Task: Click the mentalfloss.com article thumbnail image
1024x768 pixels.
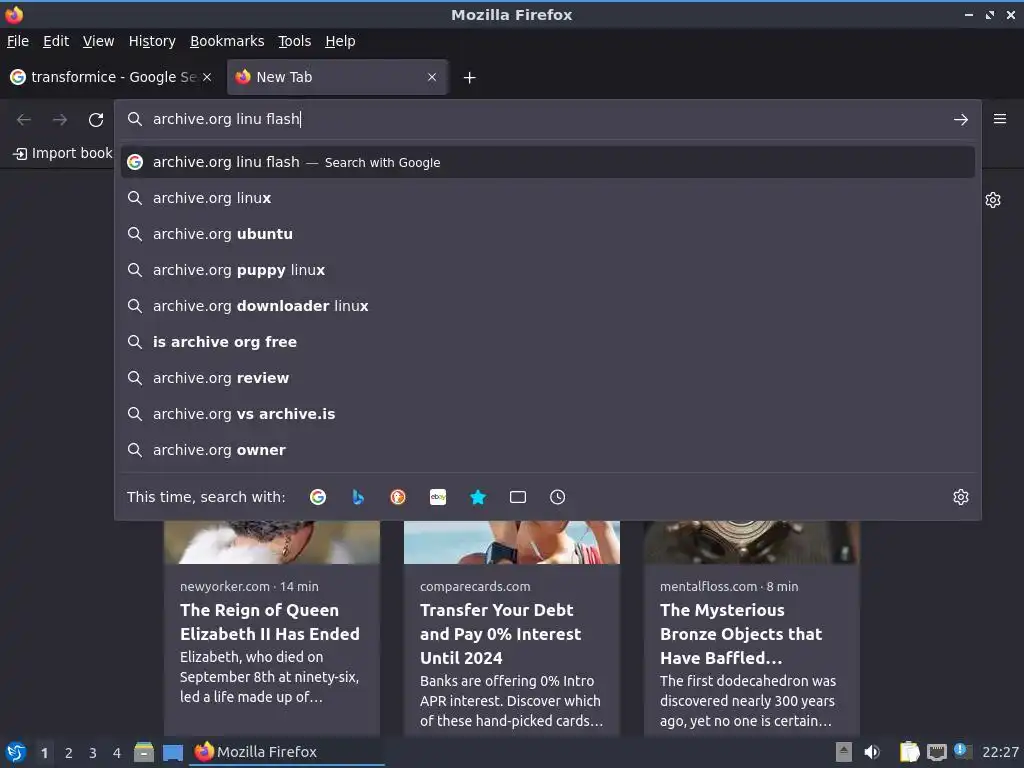Action: (x=752, y=542)
